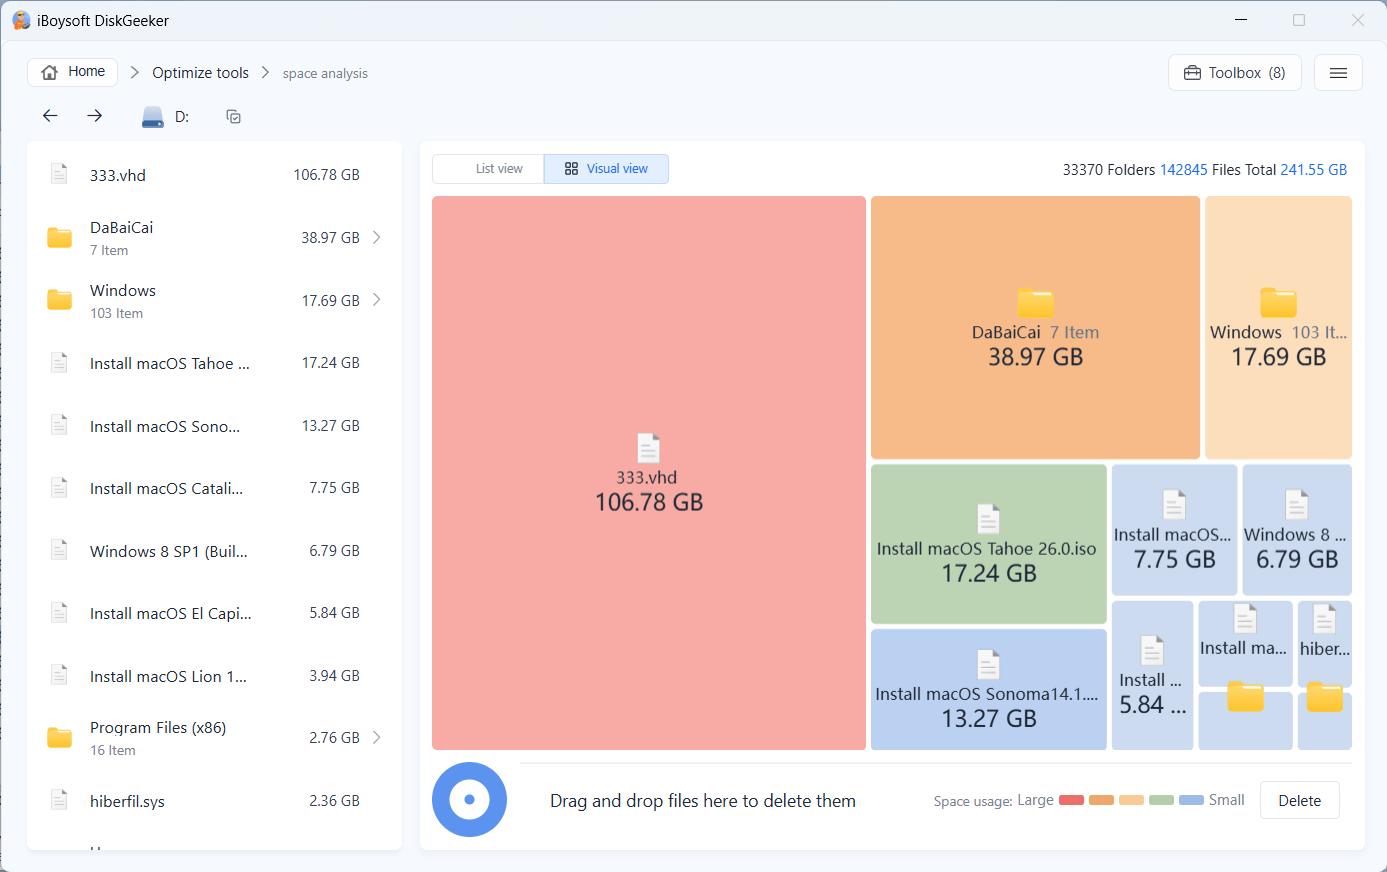Click the DaBaiCai 38.97 GB treemap block
The image size is (1387, 872).
click(1035, 328)
